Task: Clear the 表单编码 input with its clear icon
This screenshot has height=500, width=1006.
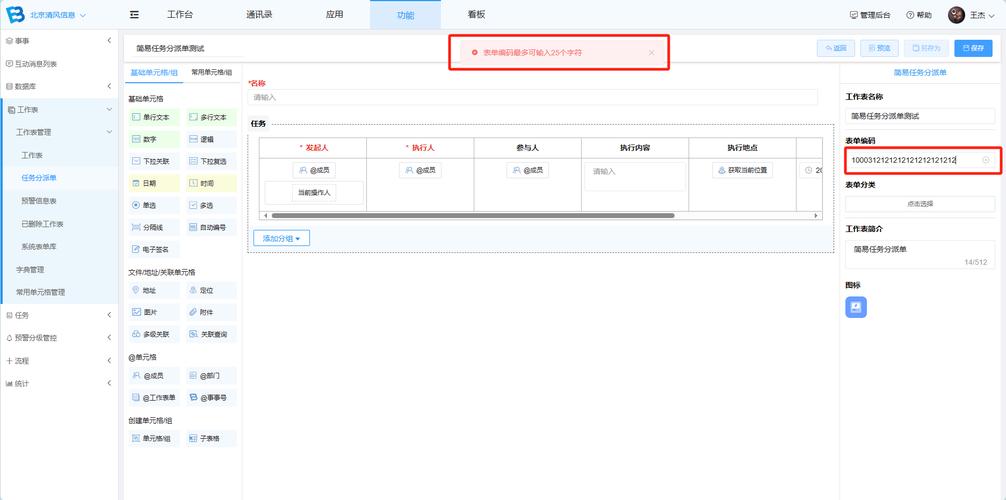Action: pos(985,160)
